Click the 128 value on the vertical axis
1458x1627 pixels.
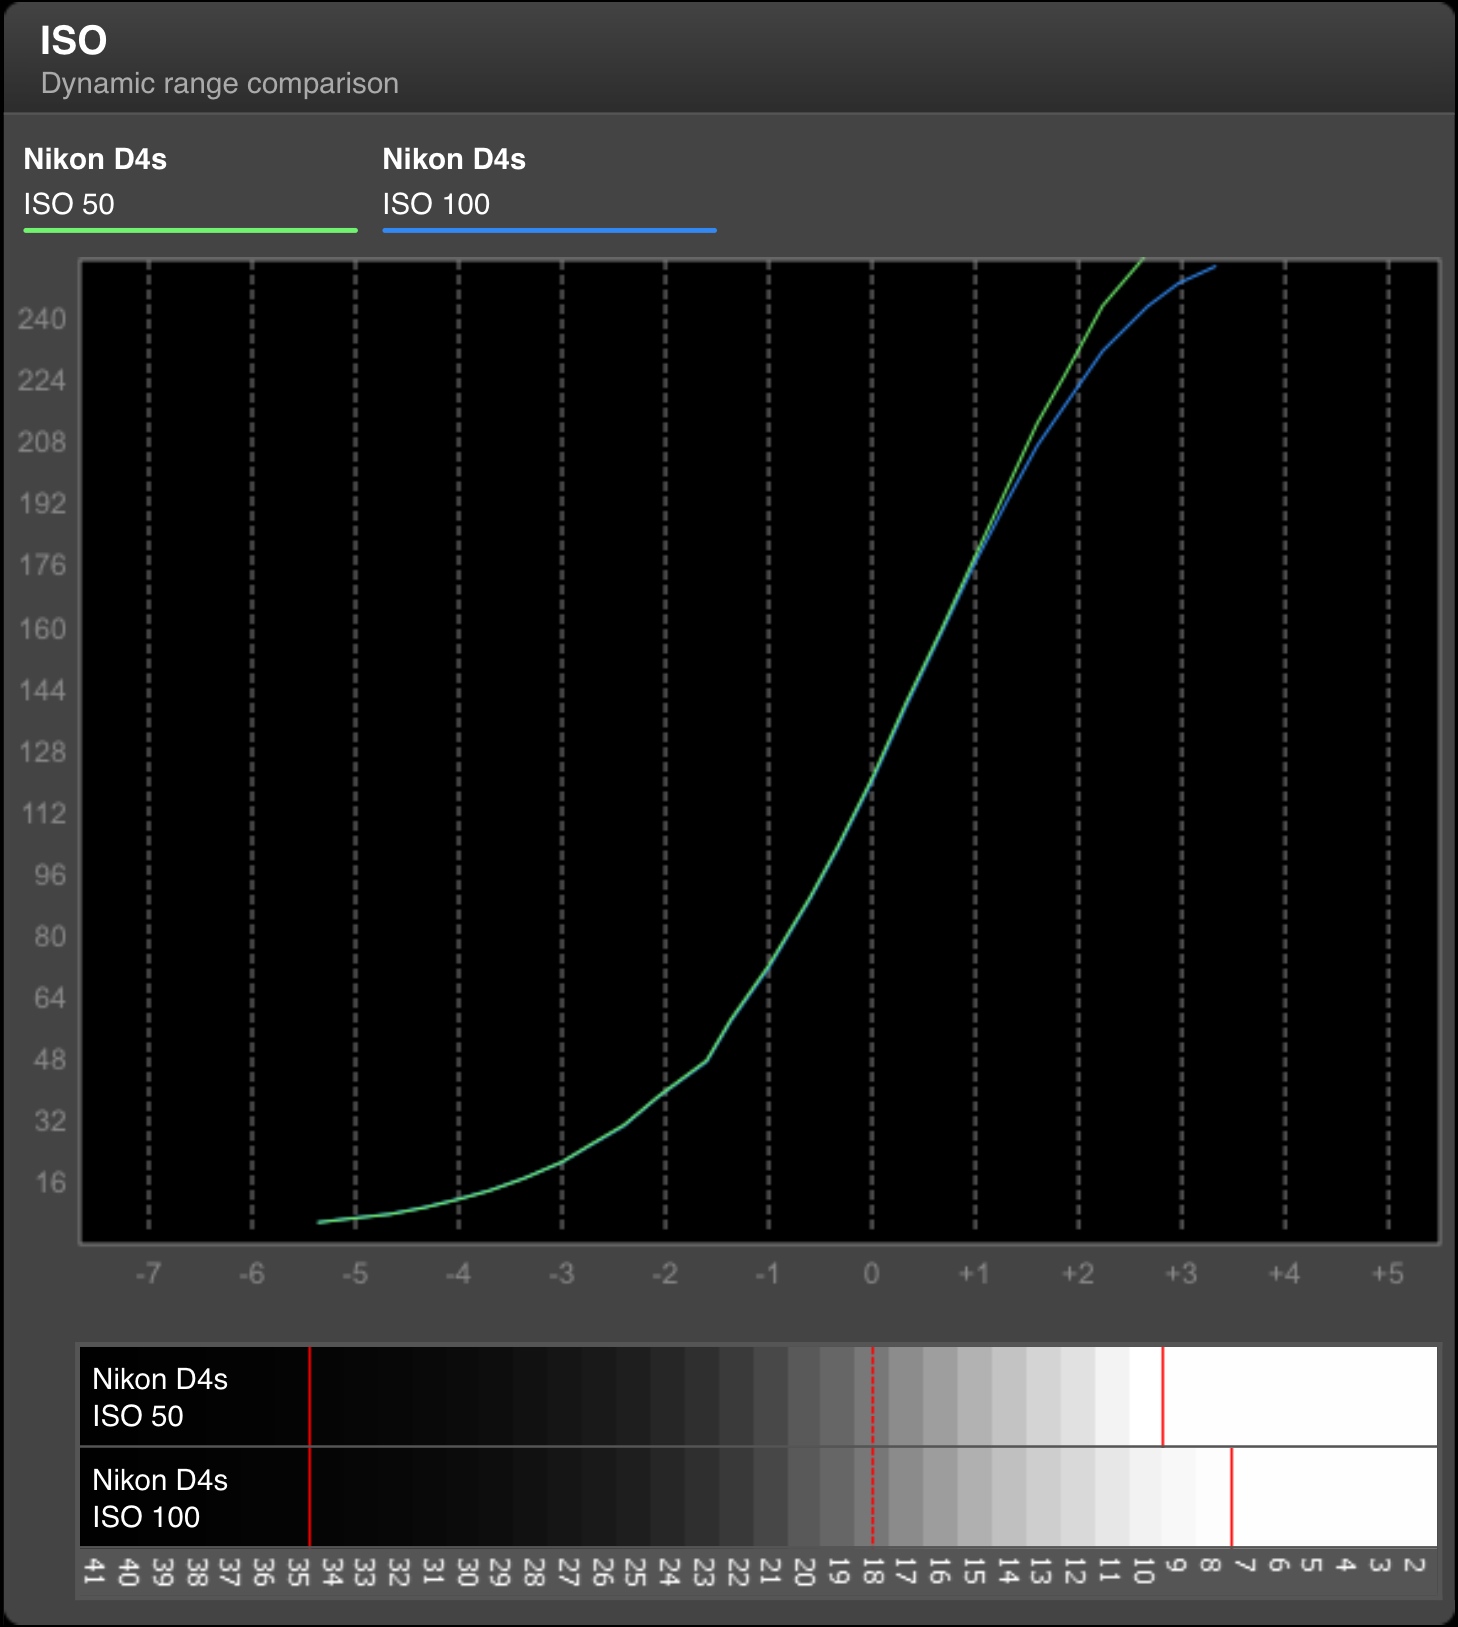tap(42, 752)
